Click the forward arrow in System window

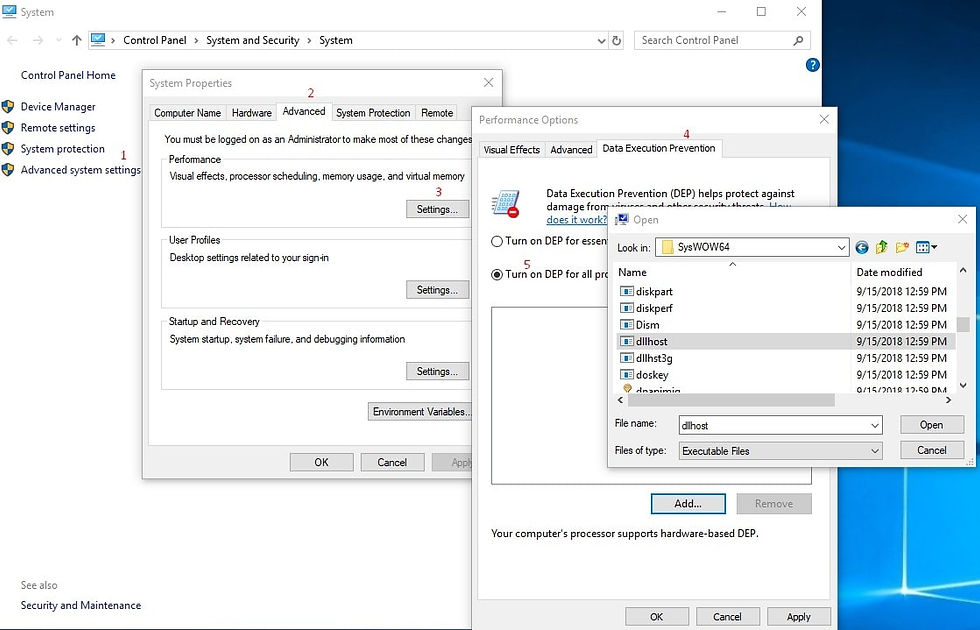(x=38, y=41)
